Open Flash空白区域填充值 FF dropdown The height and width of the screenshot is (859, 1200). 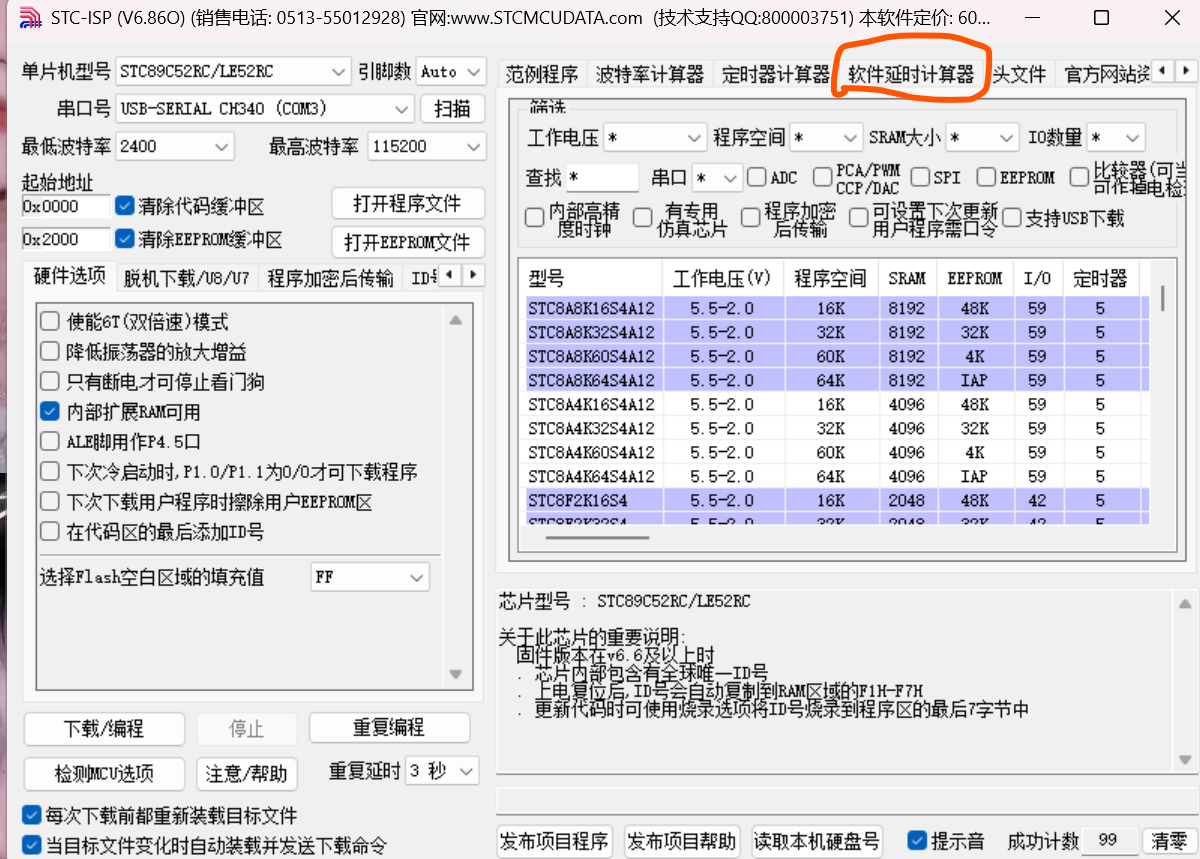pyautogui.click(x=369, y=577)
